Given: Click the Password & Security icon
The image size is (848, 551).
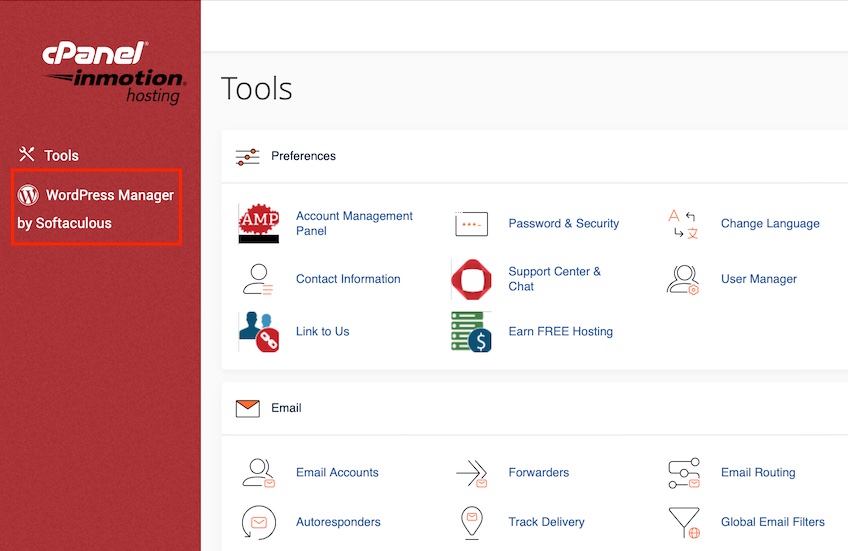Looking at the screenshot, I should point(472,224).
